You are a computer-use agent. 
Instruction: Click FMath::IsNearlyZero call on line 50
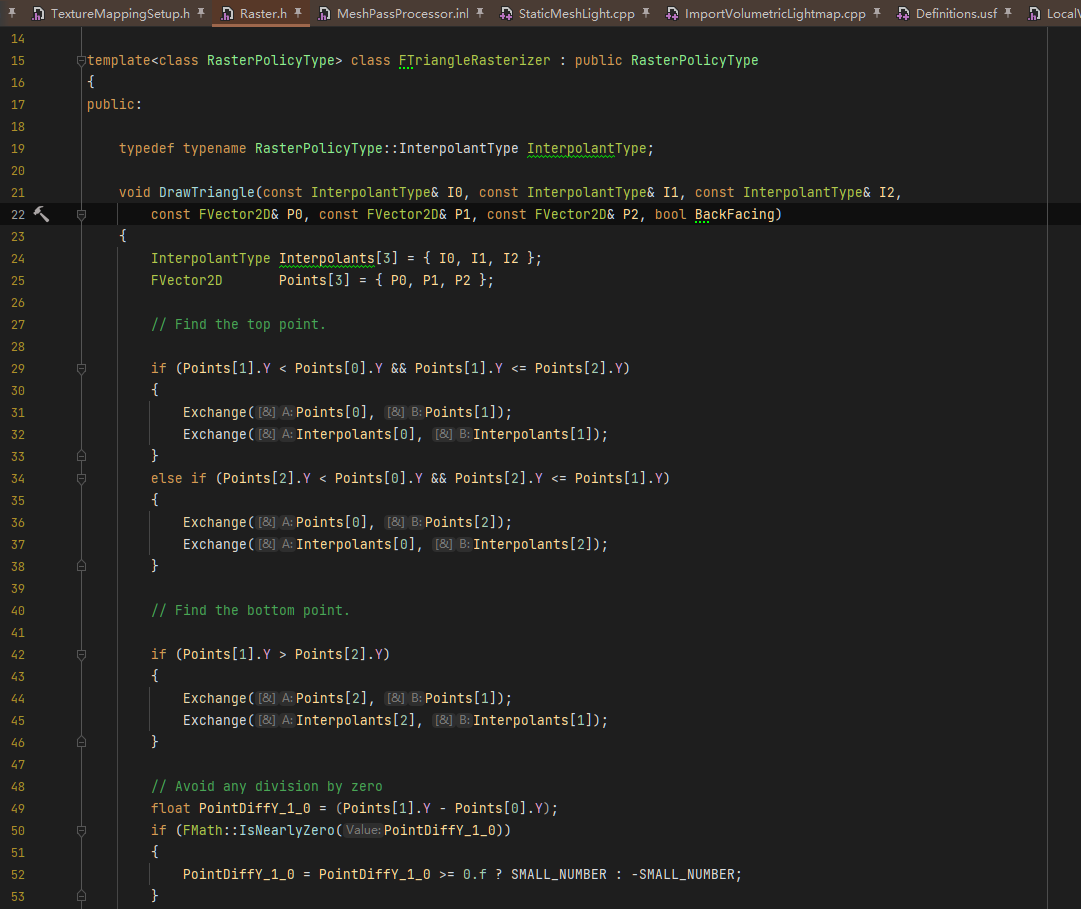click(x=259, y=830)
